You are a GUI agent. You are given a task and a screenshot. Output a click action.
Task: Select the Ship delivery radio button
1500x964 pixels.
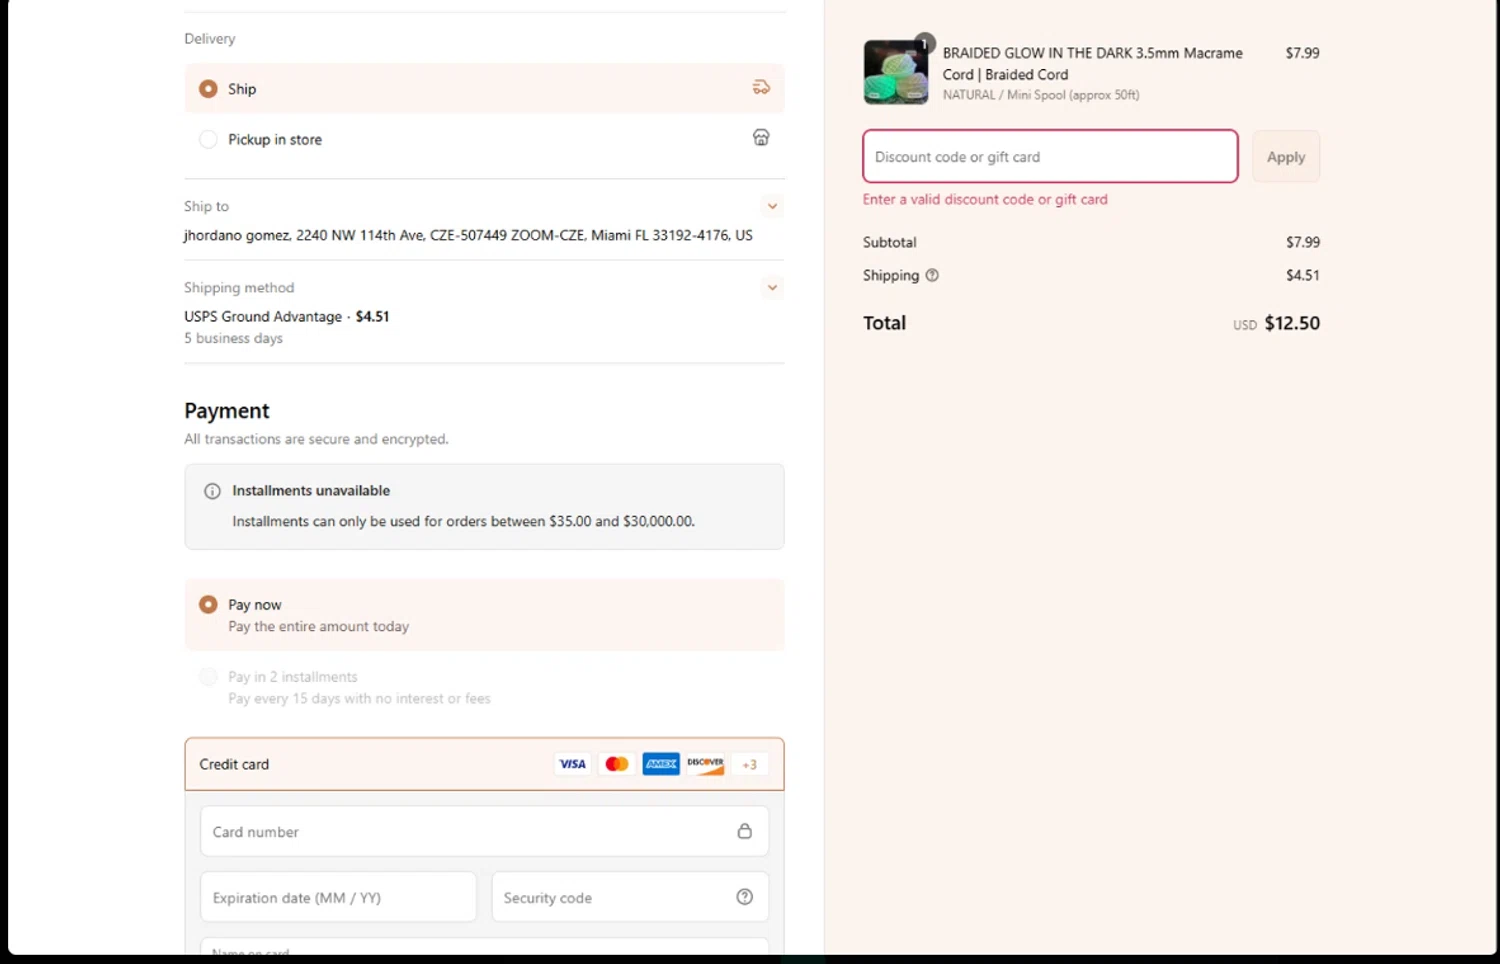tap(208, 89)
